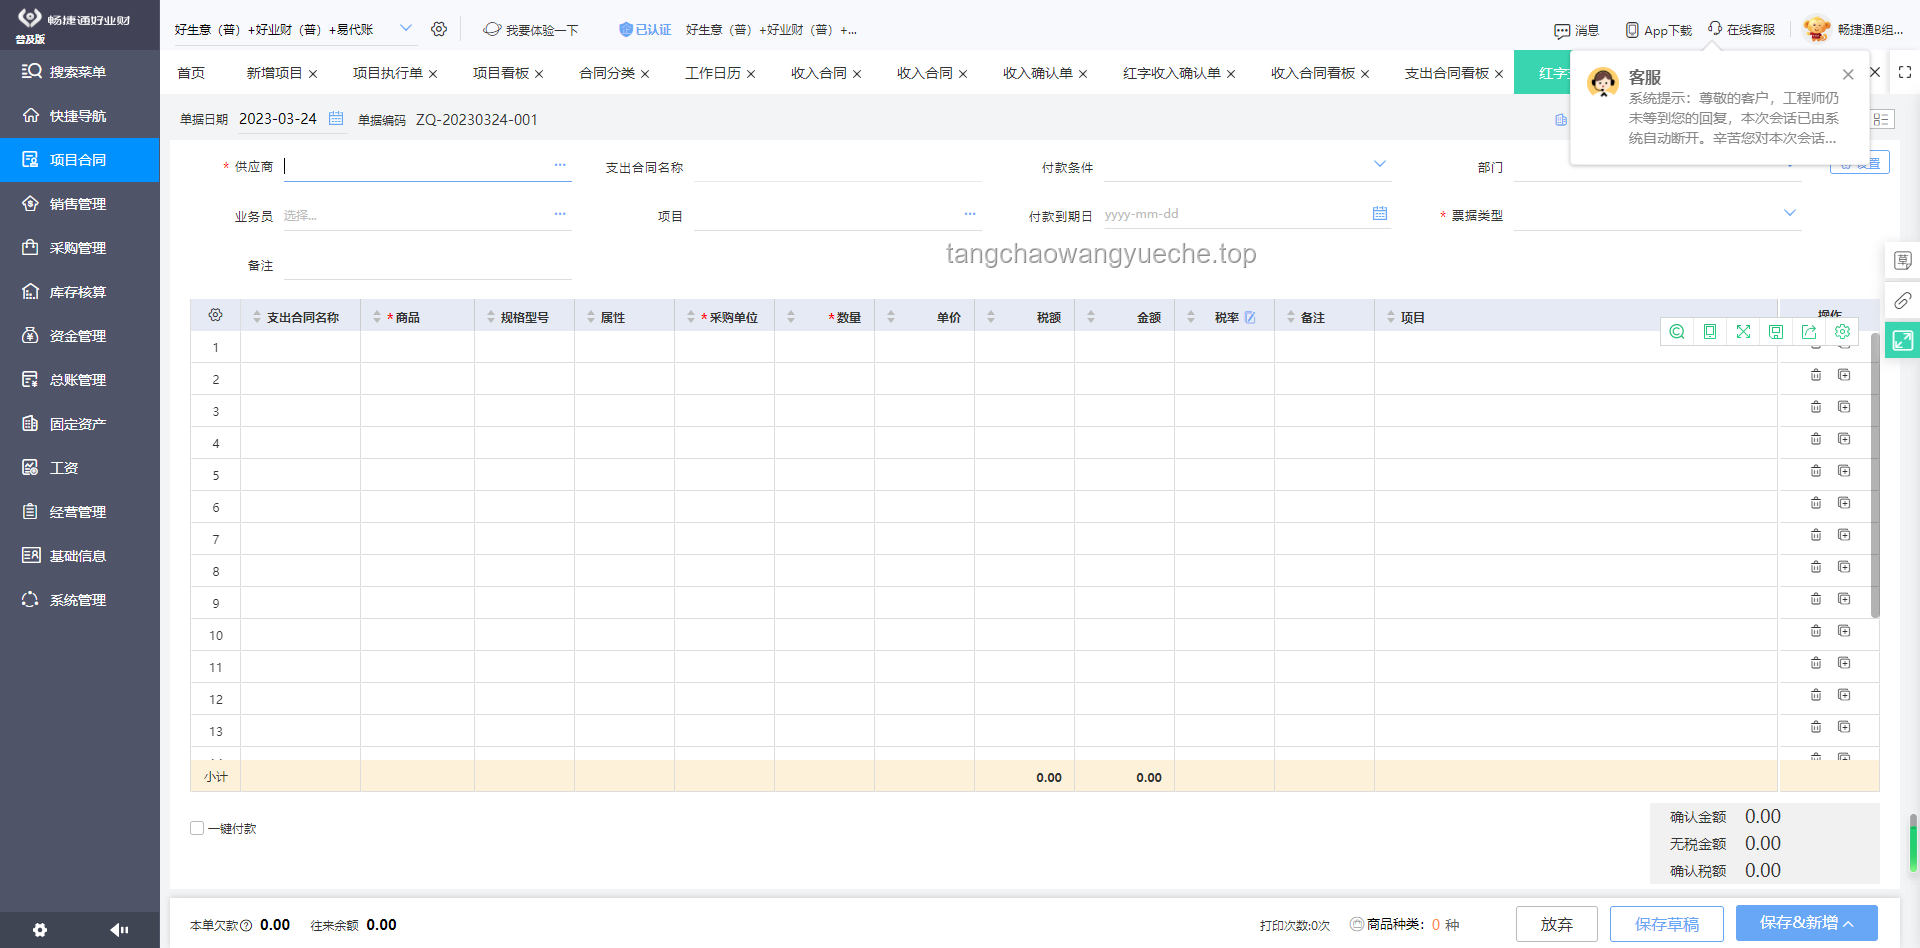Open 消息 messages icon
Viewport: 1920px width, 948px height.
pos(1576,30)
